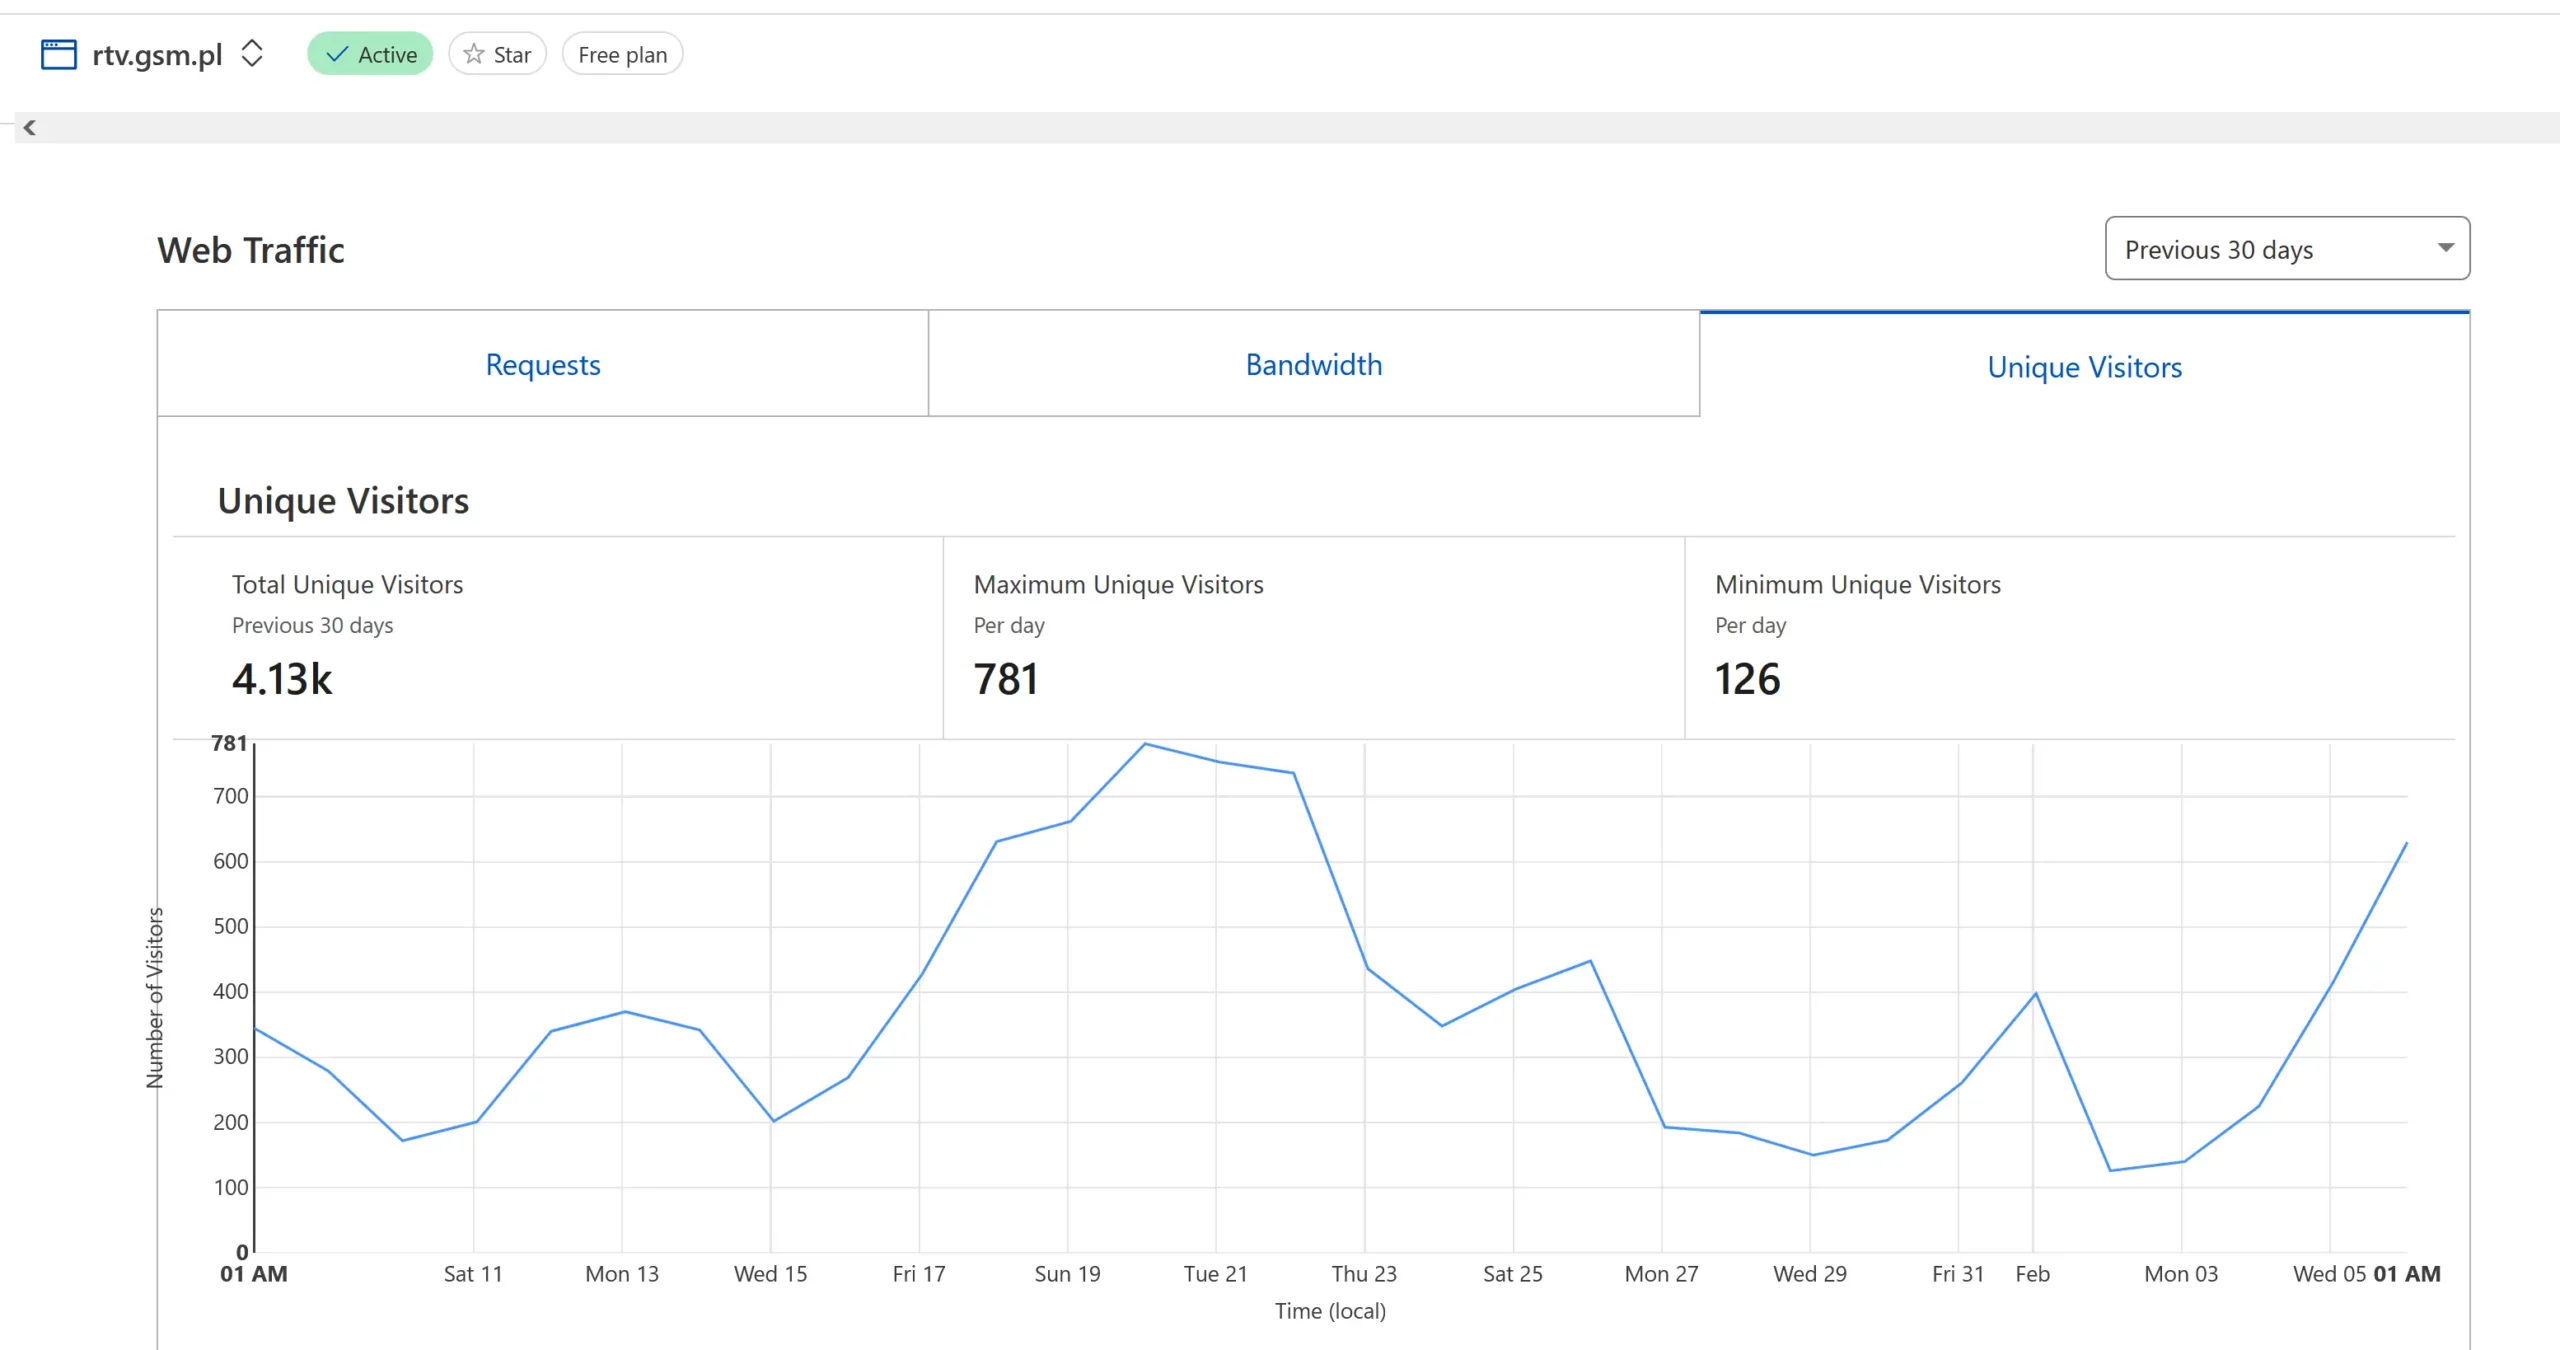Click the Free plan badge
Image resolution: width=2560 pixels, height=1350 pixels.
(622, 54)
